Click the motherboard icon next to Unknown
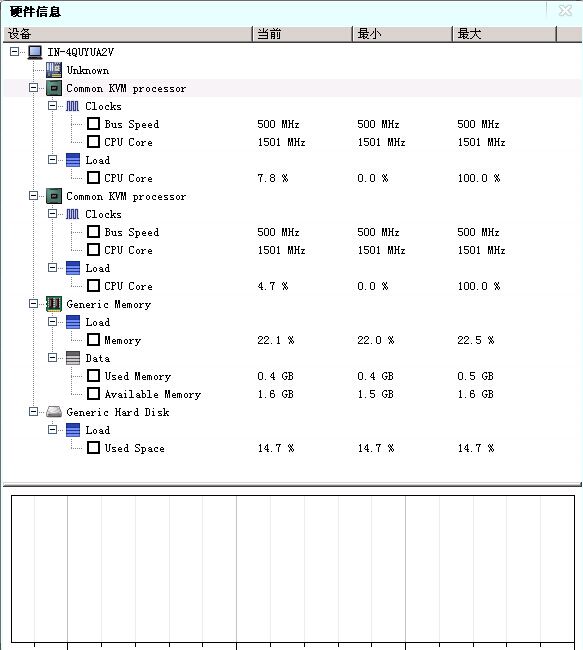Screen dimensions: 583x650 click(53, 70)
